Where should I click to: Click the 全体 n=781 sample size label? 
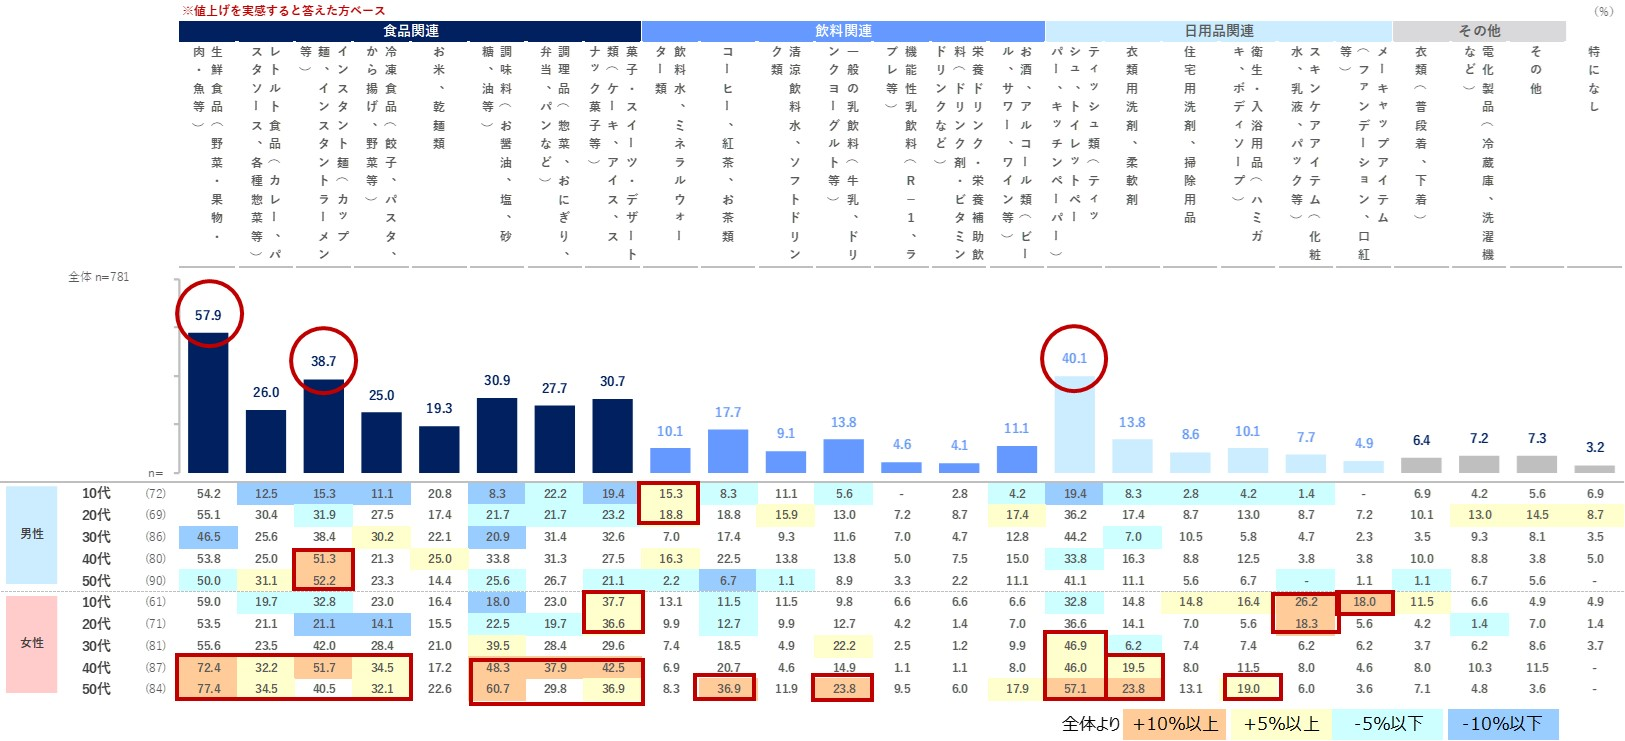point(98,277)
